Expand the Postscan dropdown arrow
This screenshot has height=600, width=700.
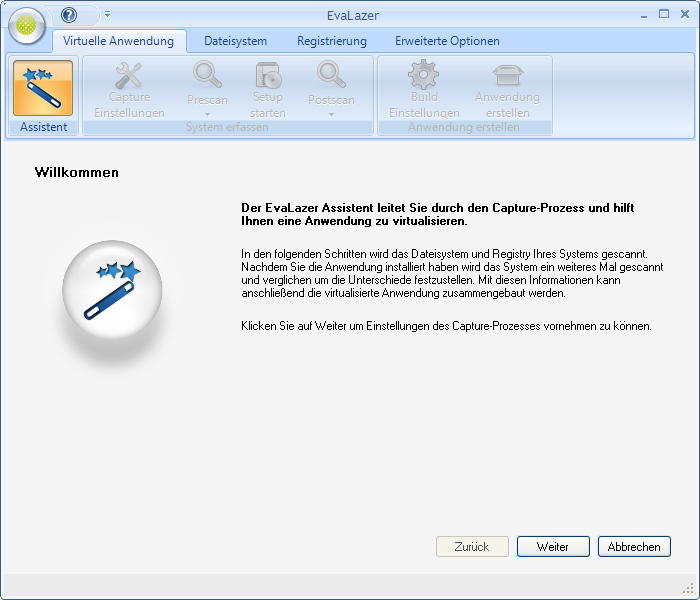click(x=331, y=114)
